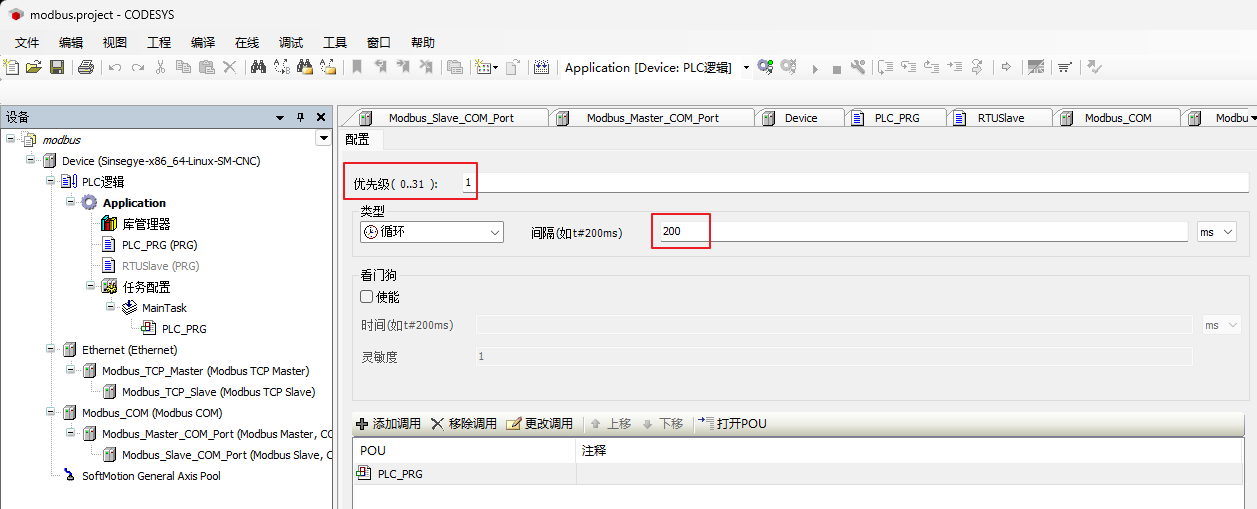Collapse the Application tree node

point(71,202)
